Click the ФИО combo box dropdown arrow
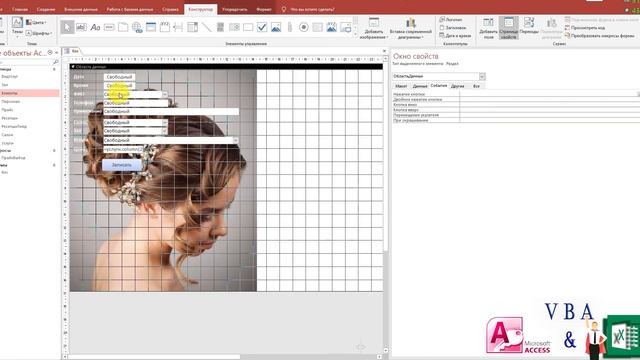Viewport: 640px width, 360px height. [x=164, y=94]
